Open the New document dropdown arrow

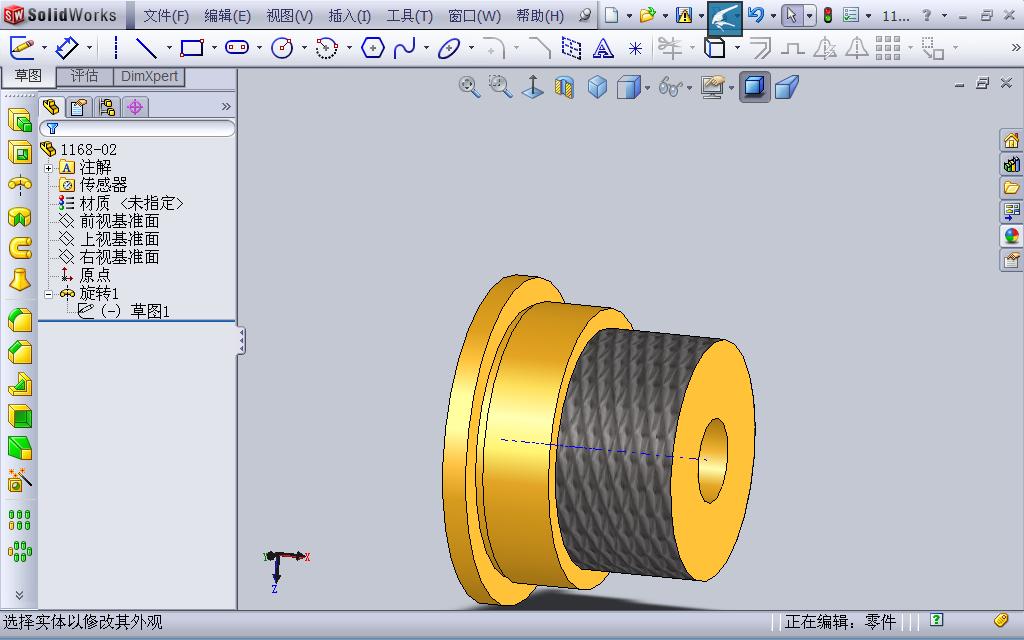tap(630, 16)
